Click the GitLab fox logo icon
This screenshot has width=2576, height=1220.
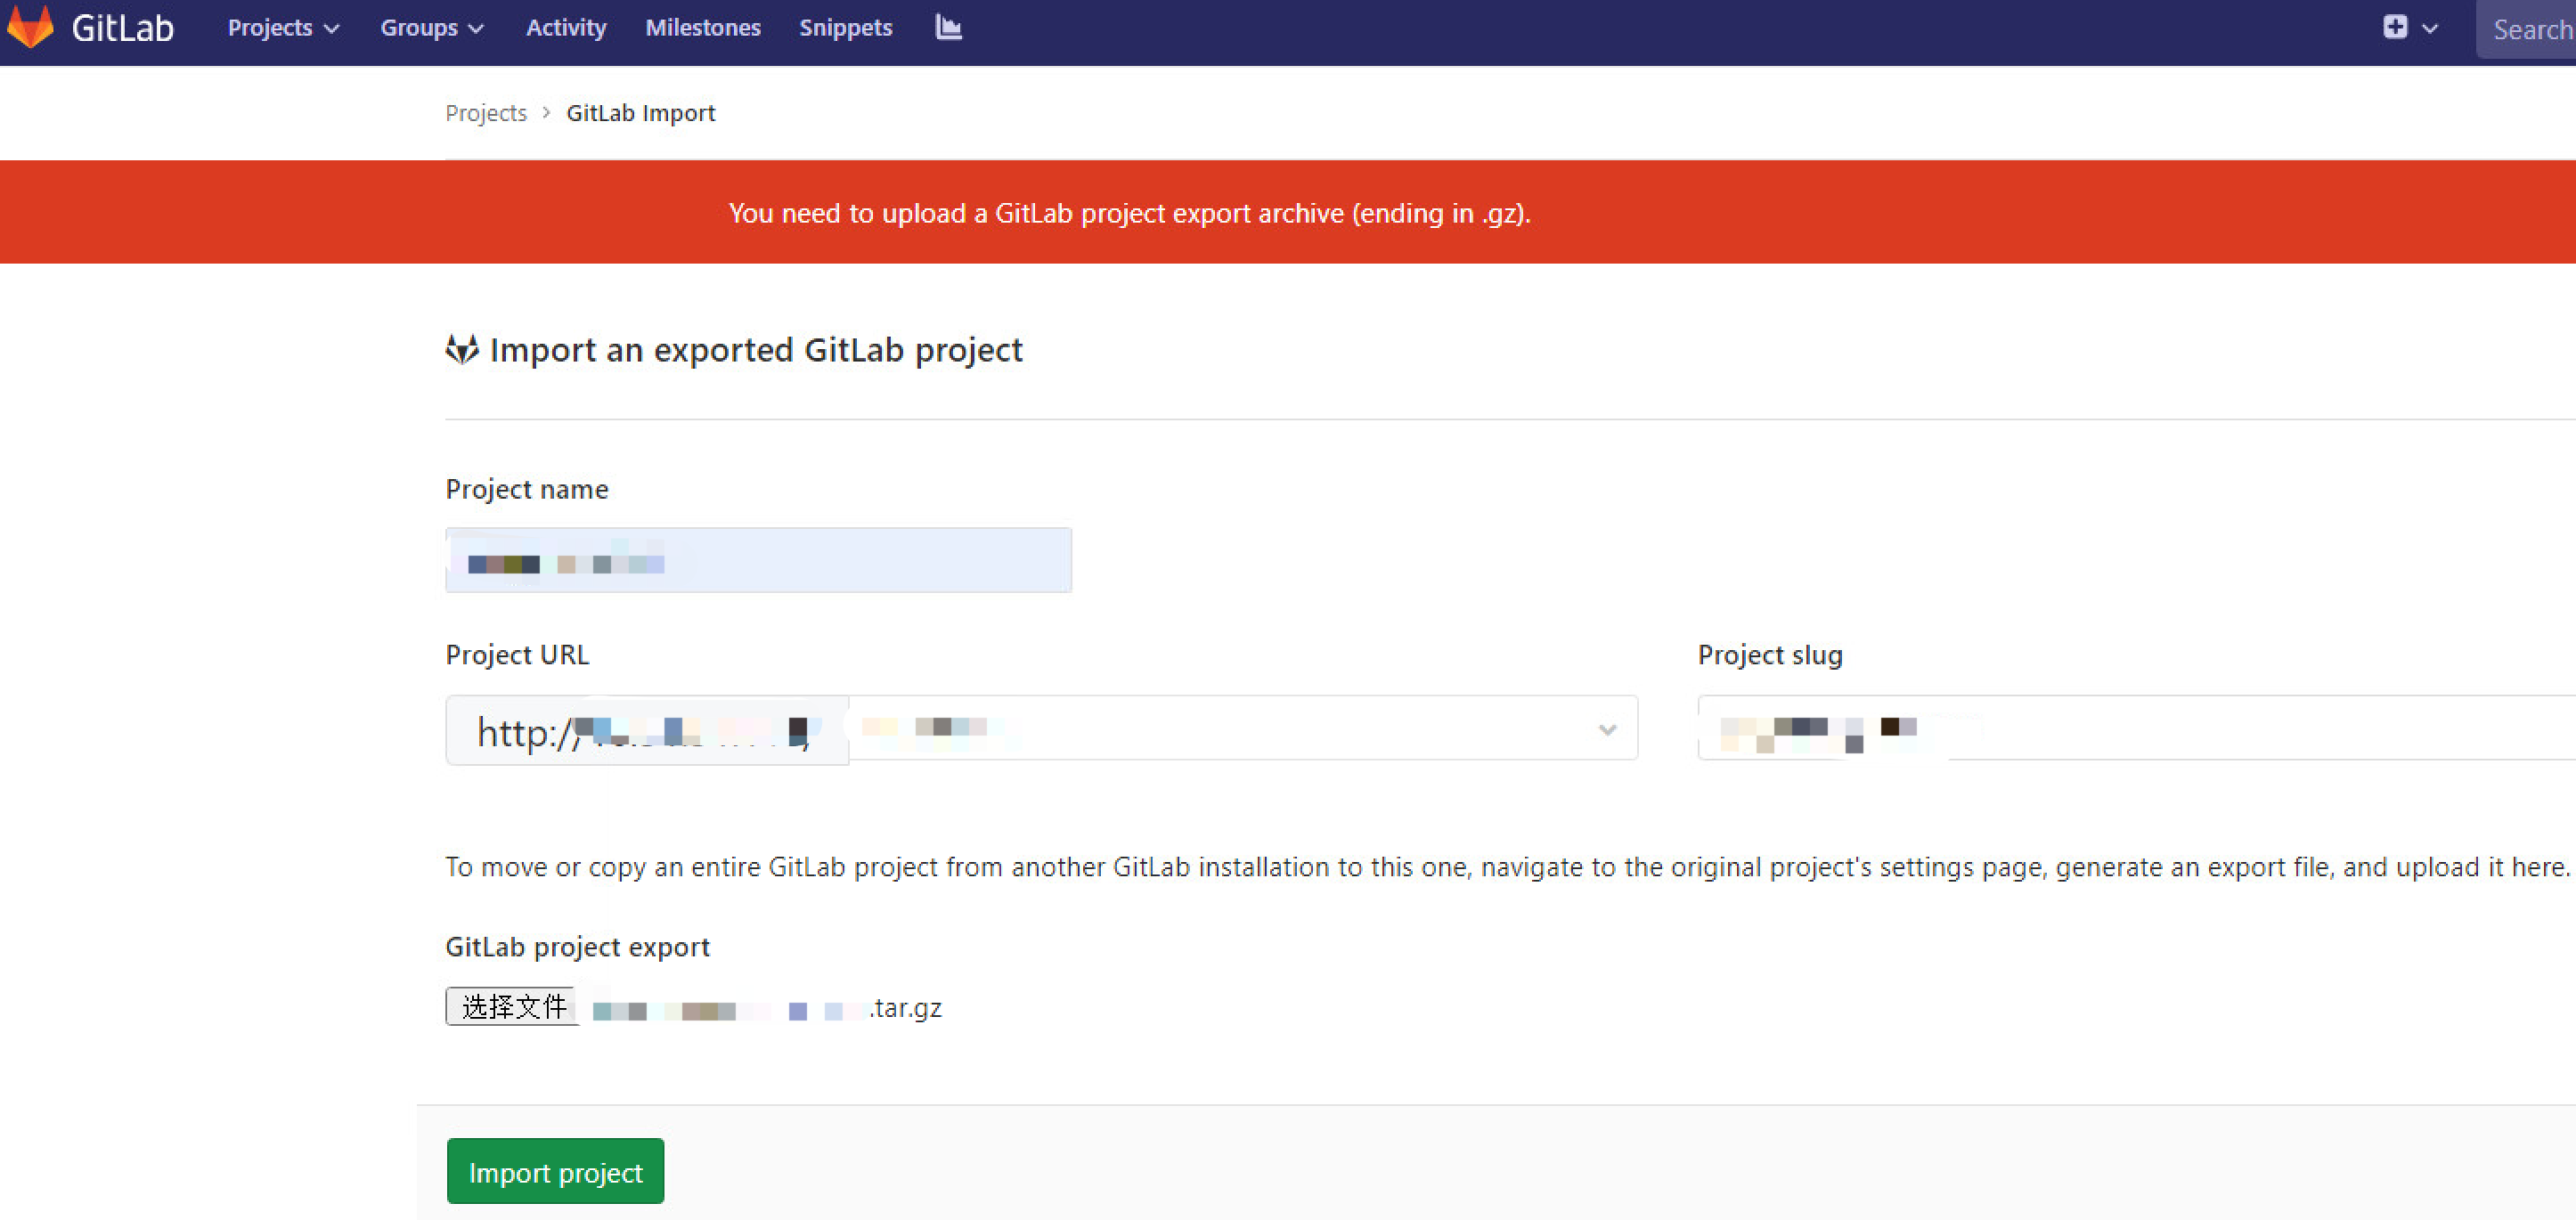[x=31, y=27]
